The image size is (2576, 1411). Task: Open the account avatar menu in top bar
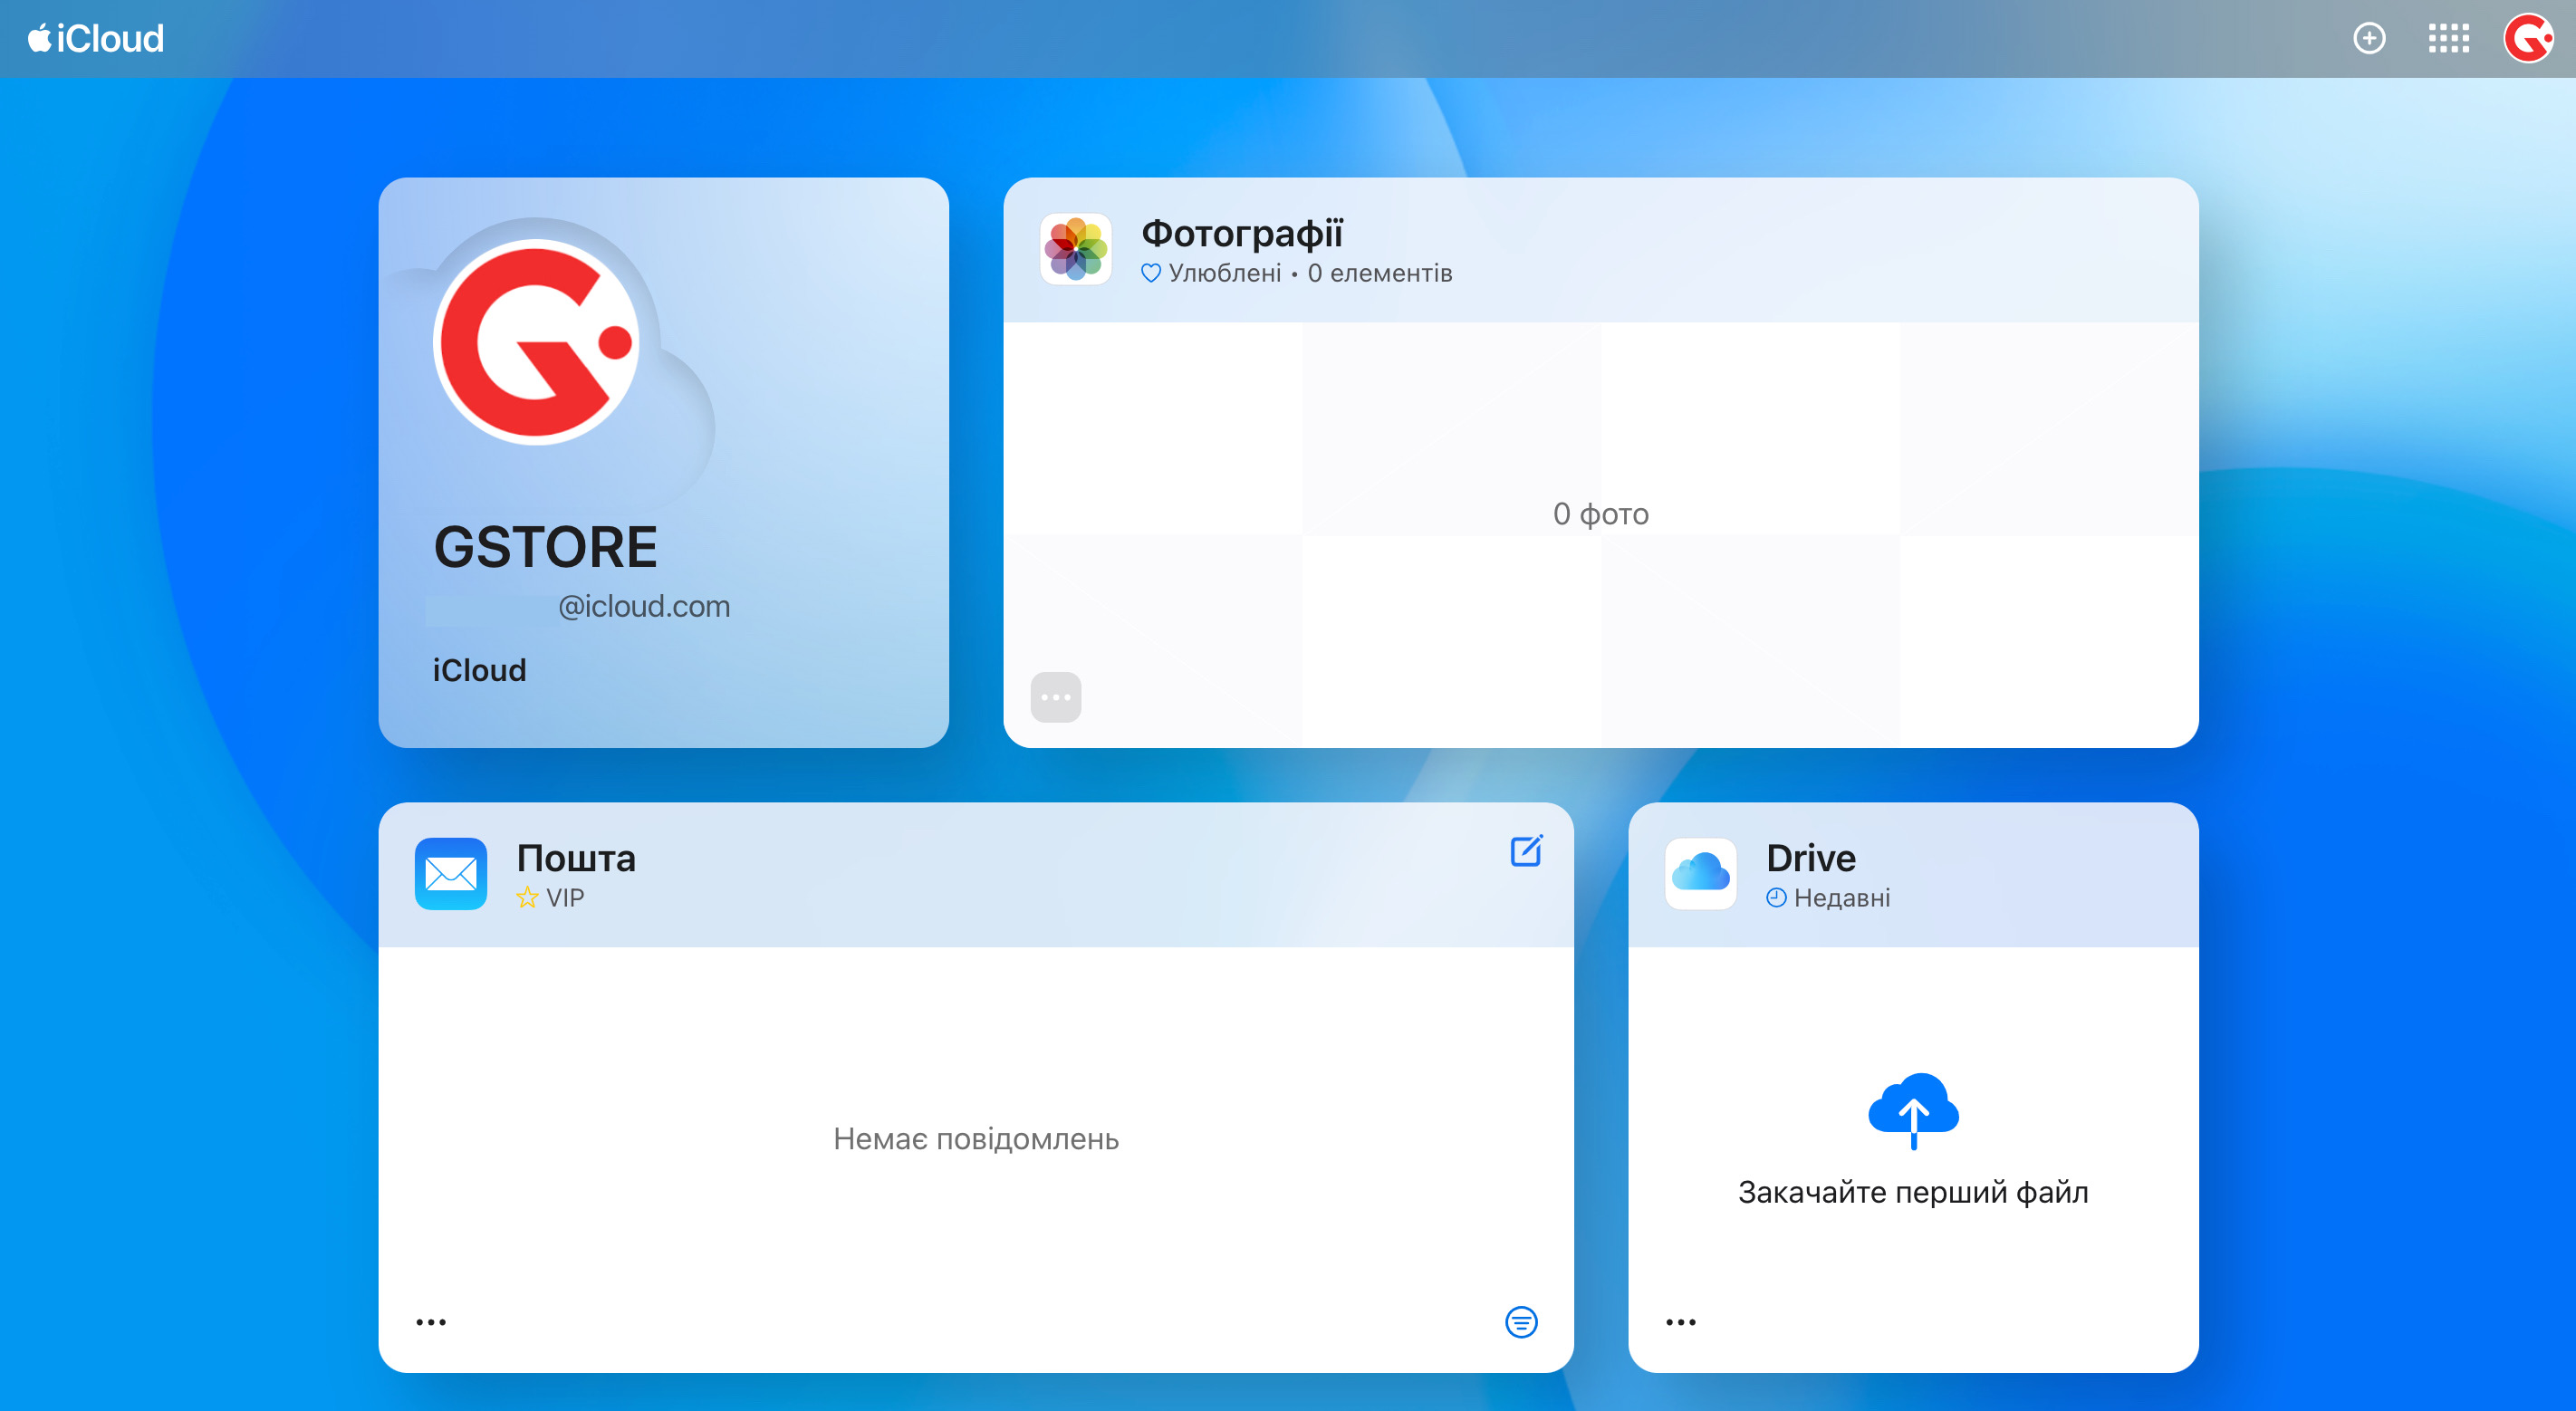pos(2529,39)
